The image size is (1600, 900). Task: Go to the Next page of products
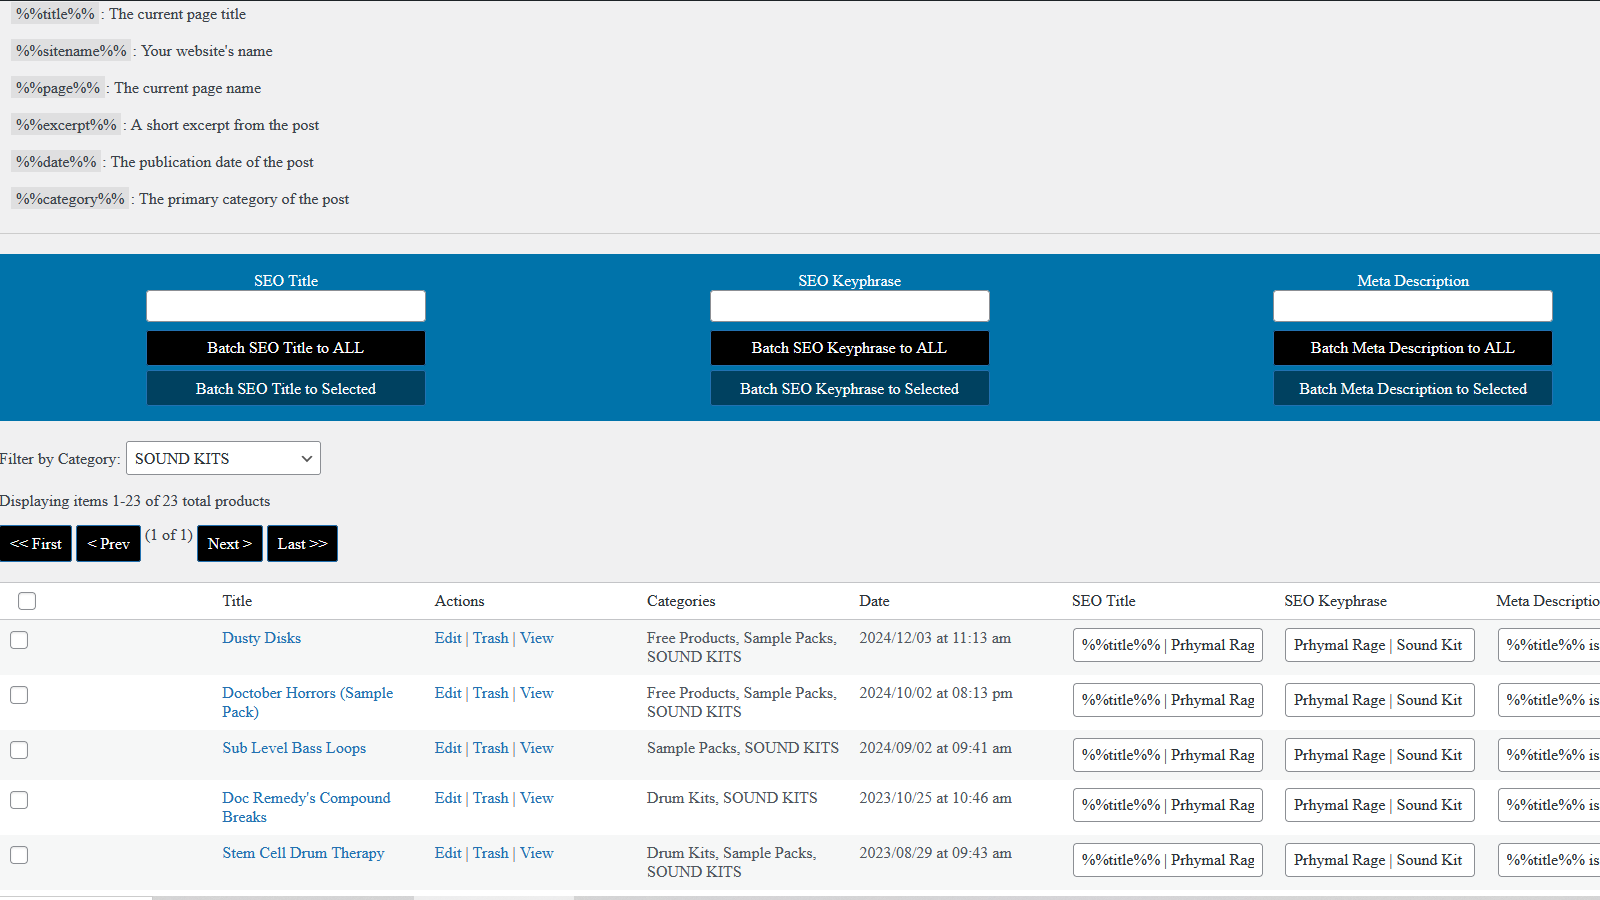pyautogui.click(x=229, y=544)
